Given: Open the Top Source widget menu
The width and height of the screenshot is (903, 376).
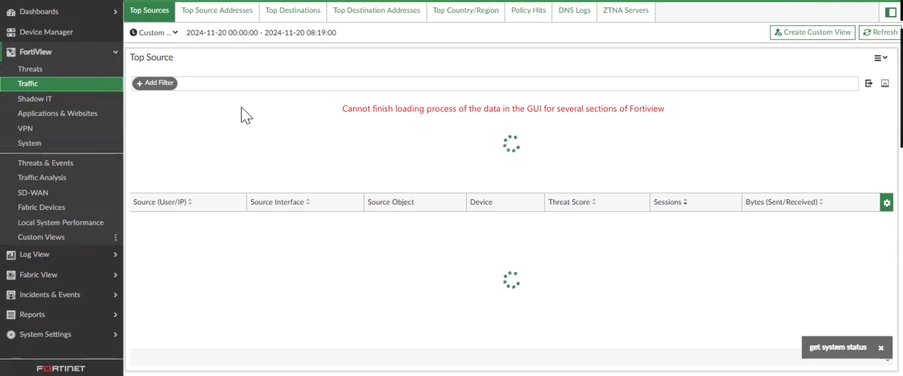Looking at the screenshot, I should point(881,58).
